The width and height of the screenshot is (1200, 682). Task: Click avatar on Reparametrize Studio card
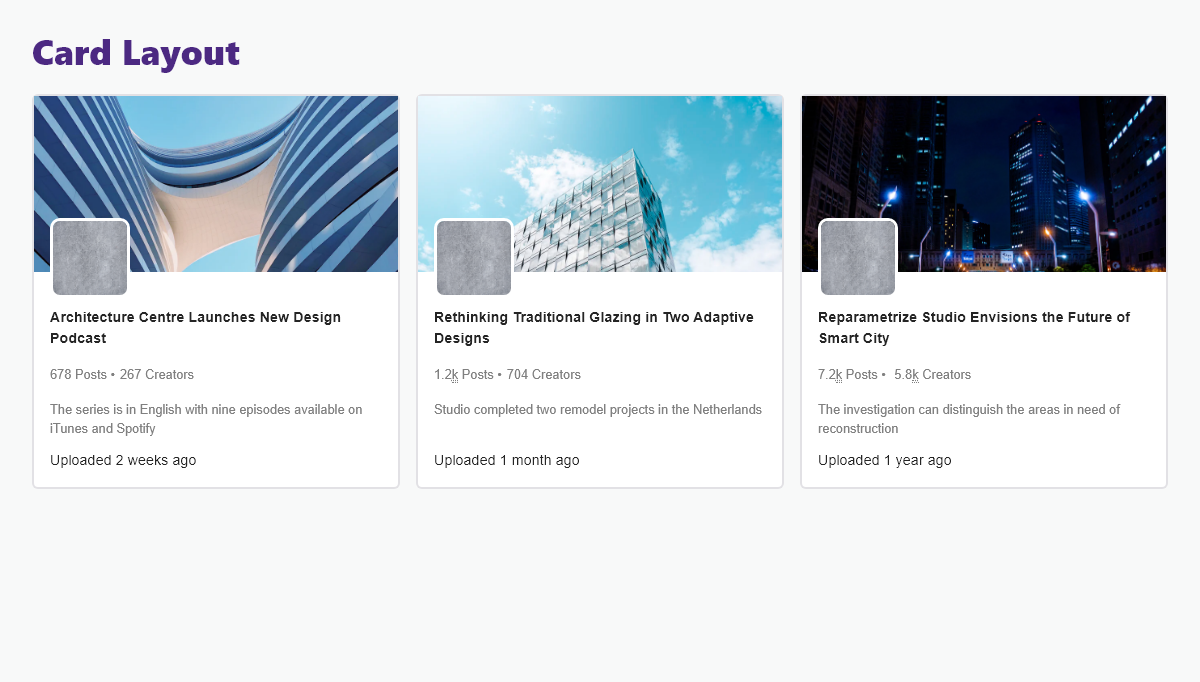[858, 258]
